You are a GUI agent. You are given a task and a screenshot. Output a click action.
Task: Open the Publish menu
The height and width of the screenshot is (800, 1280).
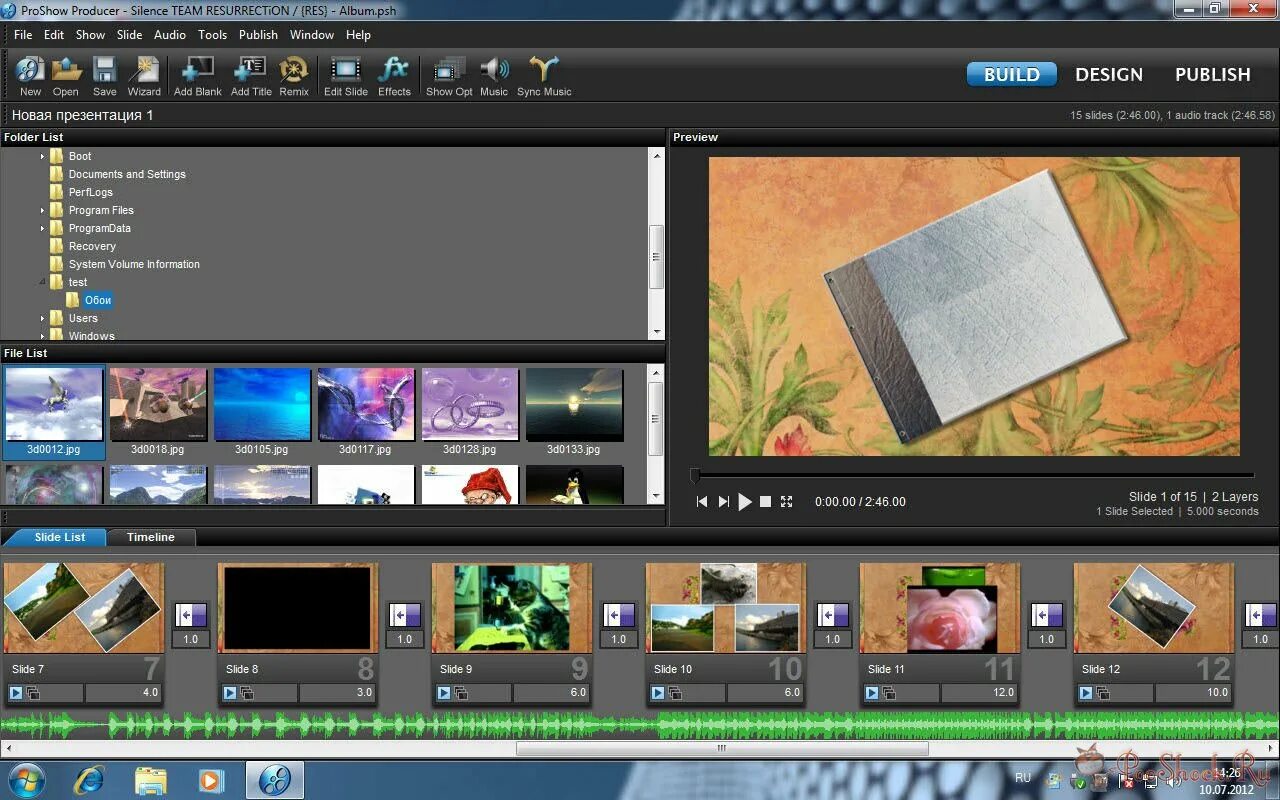tap(258, 34)
